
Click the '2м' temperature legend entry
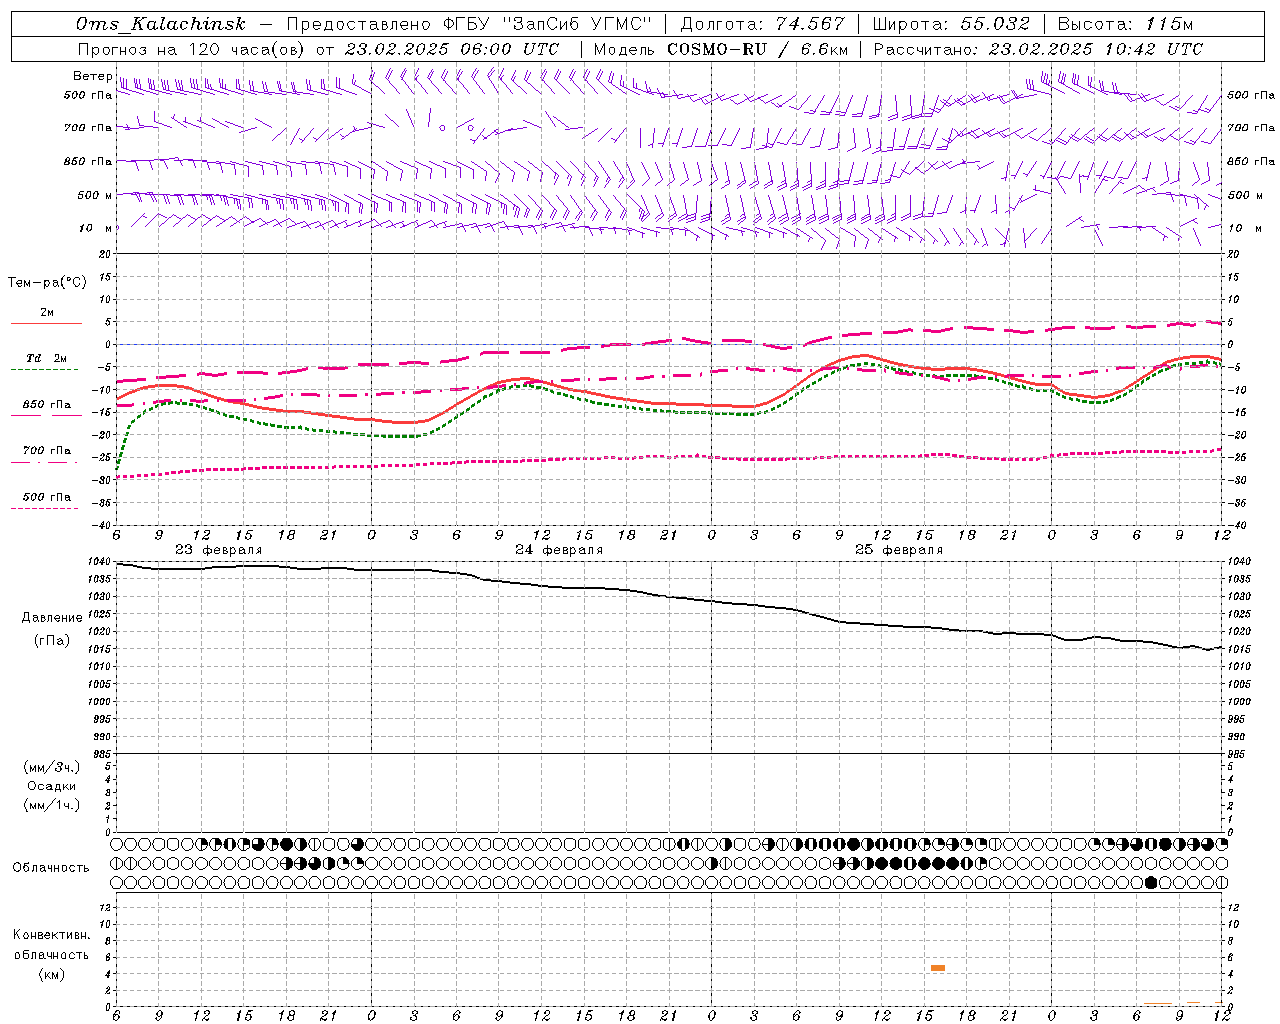(x=47, y=313)
